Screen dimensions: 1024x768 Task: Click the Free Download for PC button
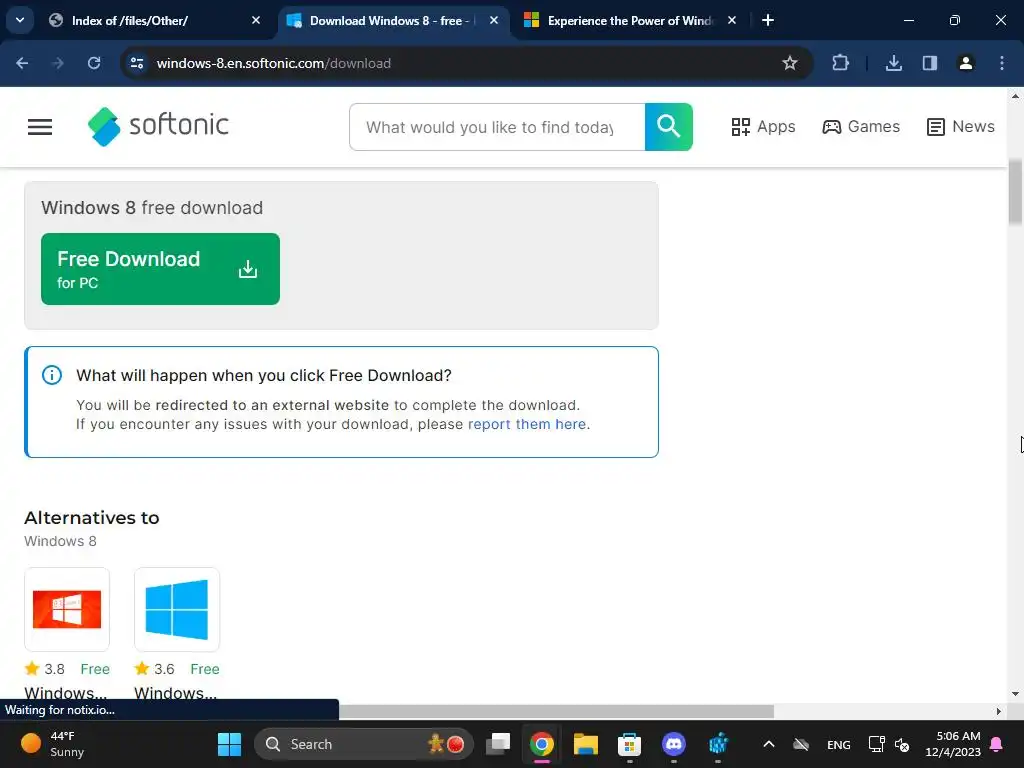click(160, 269)
